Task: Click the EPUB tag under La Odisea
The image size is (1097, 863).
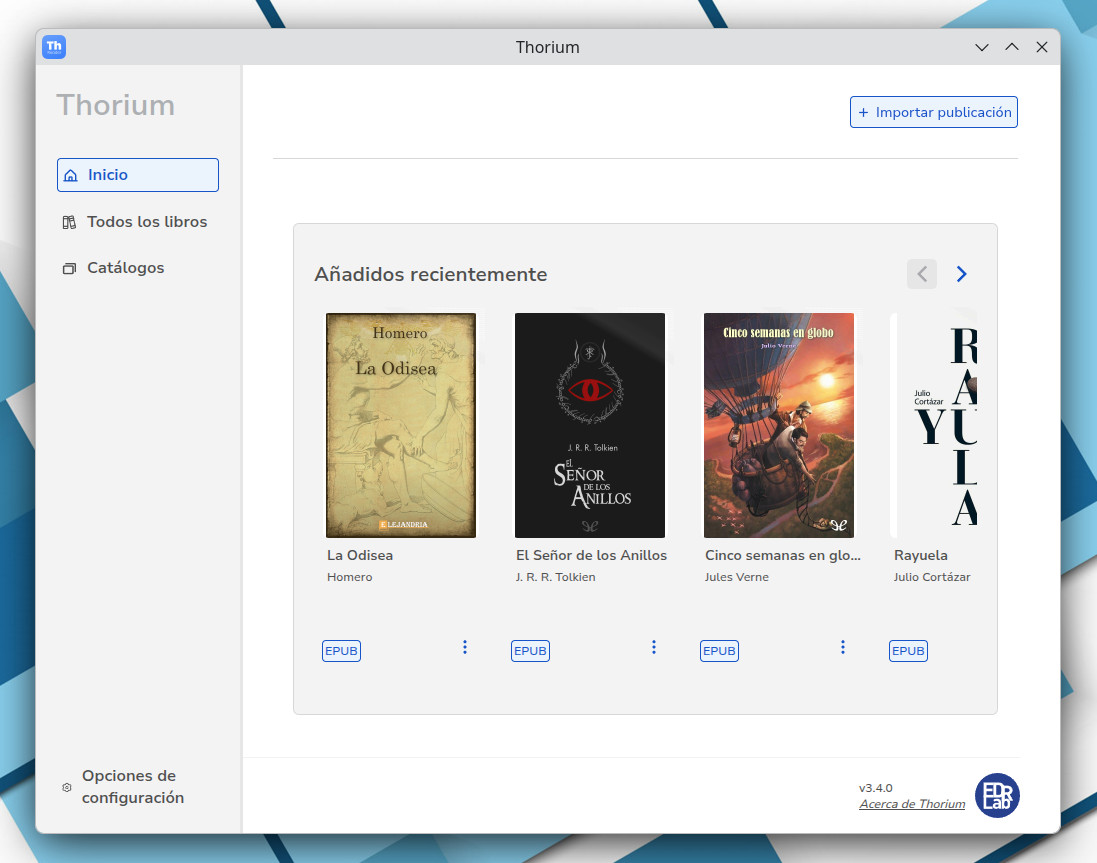Action: click(341, 651)
